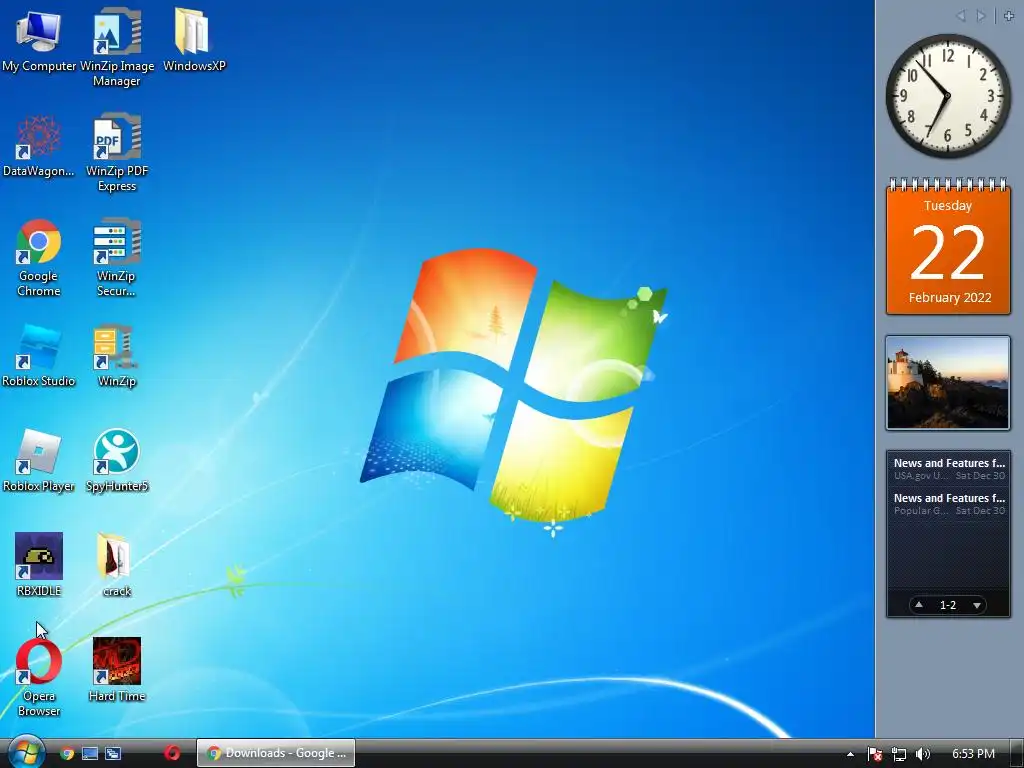Image resolution: width=1024 pixels, height=768 pixels.
Task: Launch Chrome from the quick launch bar
Action: (x=67, y=754)
